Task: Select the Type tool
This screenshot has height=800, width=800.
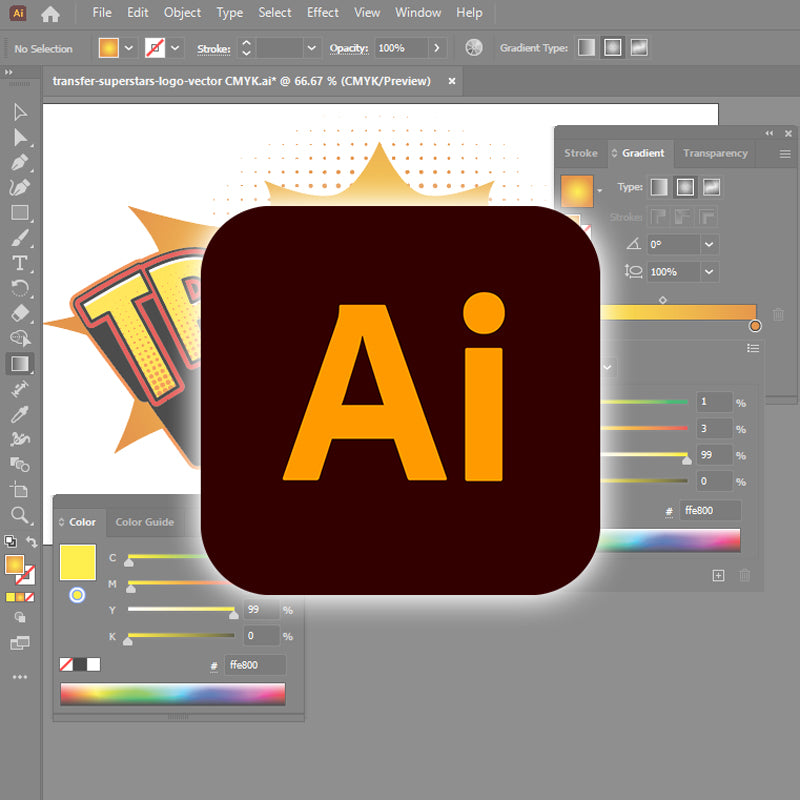Action: pos(20,263)
